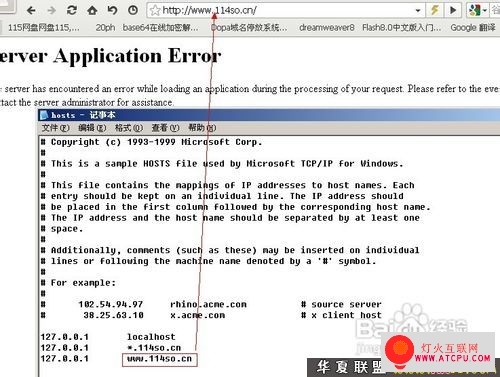Image resolution: width=500 pixels, height=377 pixels.
Task: Open the 20ph bookmark
Action: coord(105,28)
